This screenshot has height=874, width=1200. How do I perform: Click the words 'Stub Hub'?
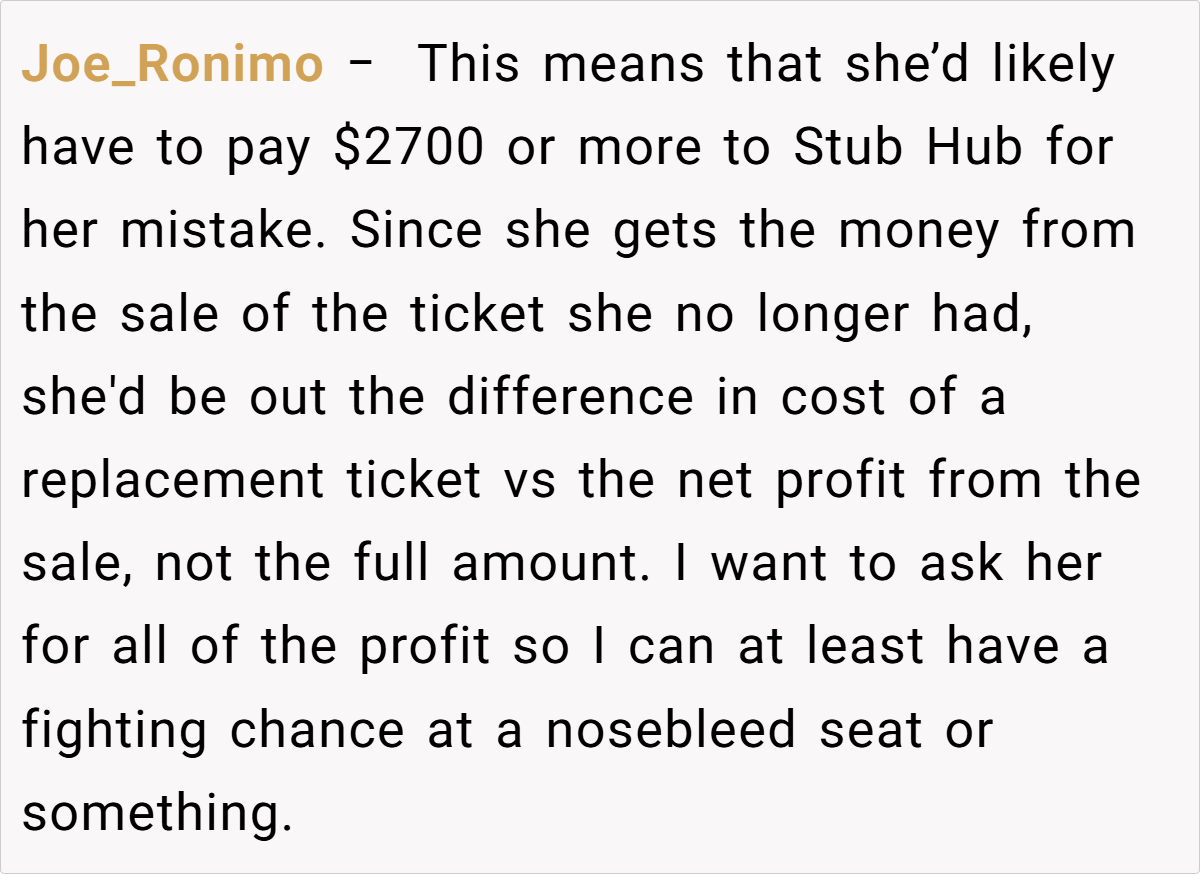click(x=908, y=149)
